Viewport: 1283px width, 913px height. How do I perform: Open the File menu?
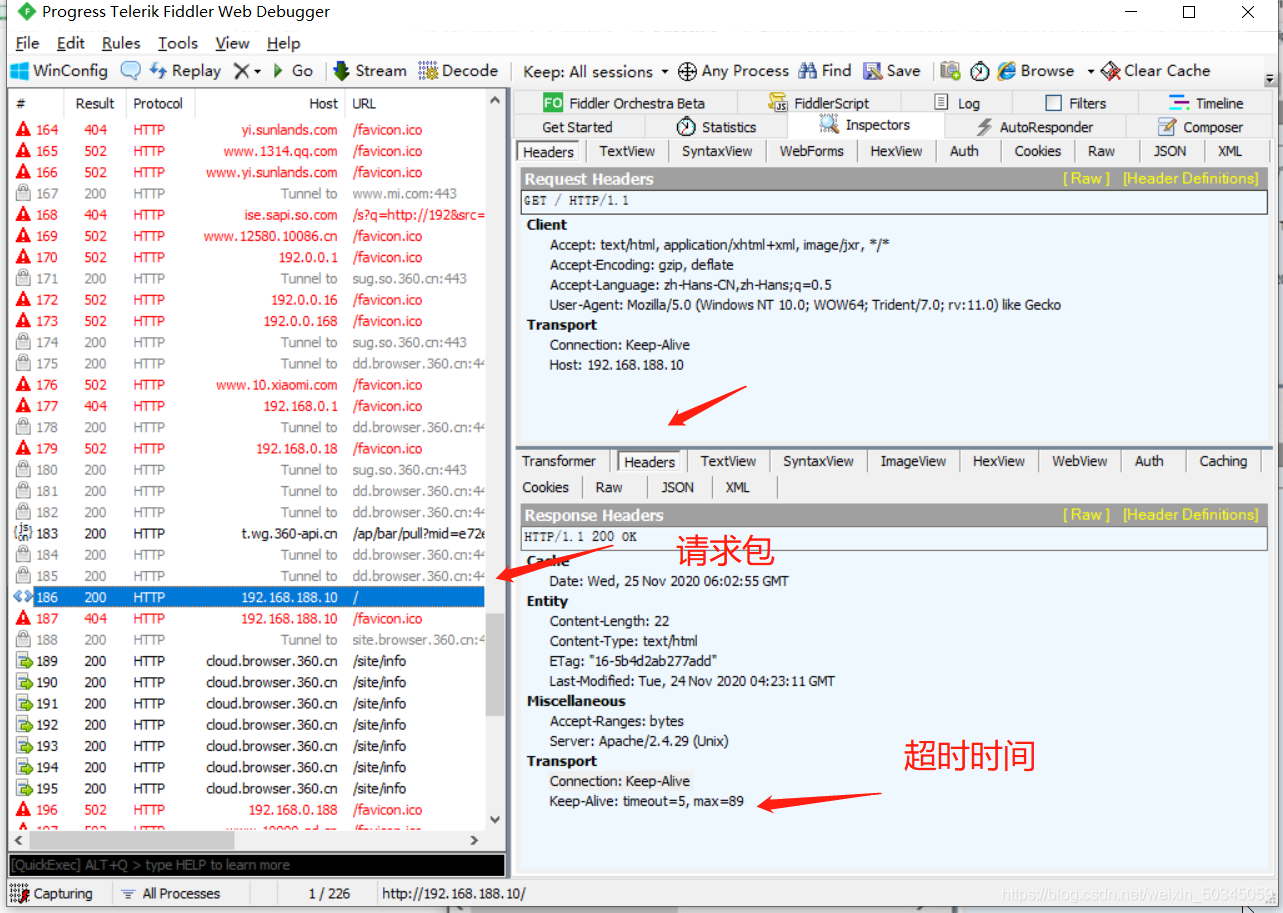(28, 43)
